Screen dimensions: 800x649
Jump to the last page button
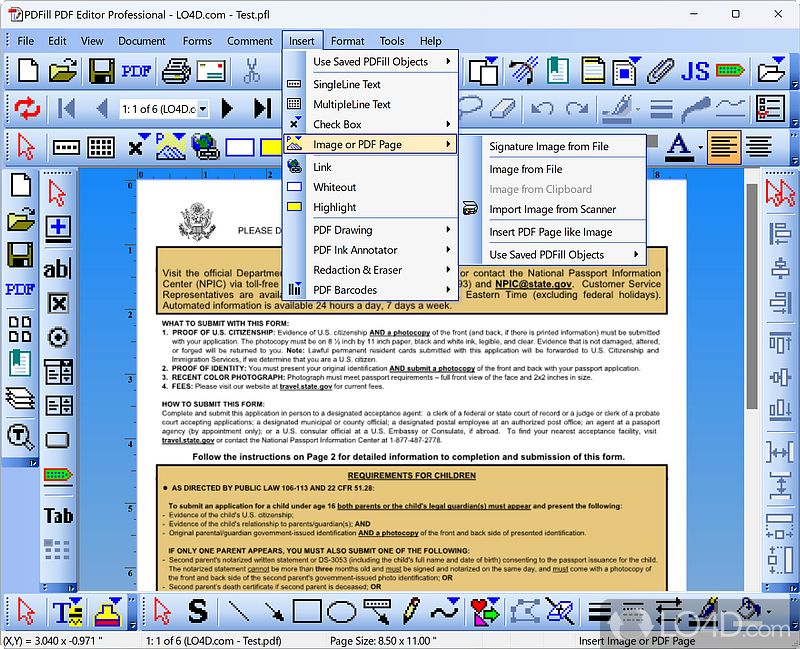tap(263, 108)
